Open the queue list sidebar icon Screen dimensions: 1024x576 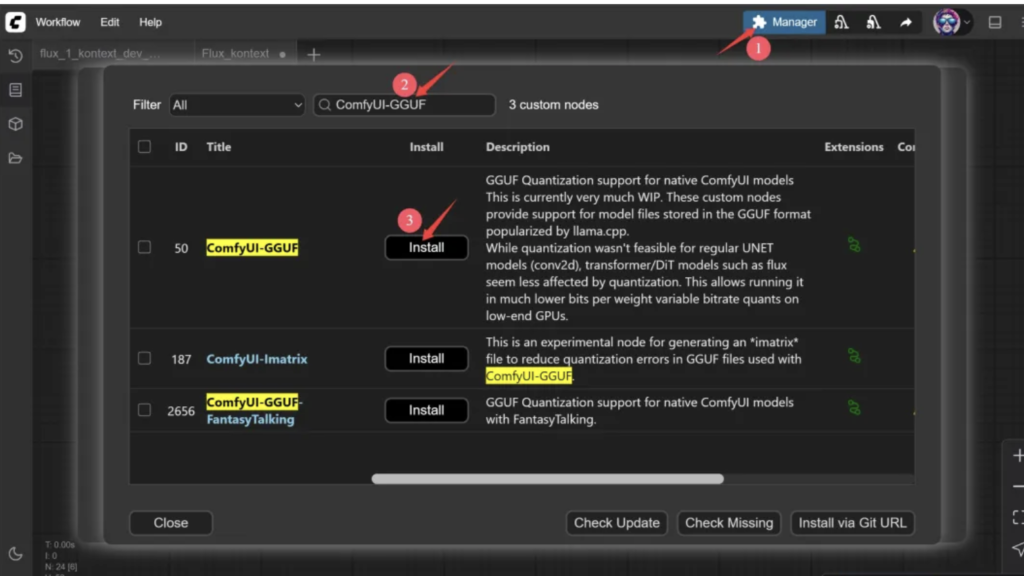click(16, 89)
